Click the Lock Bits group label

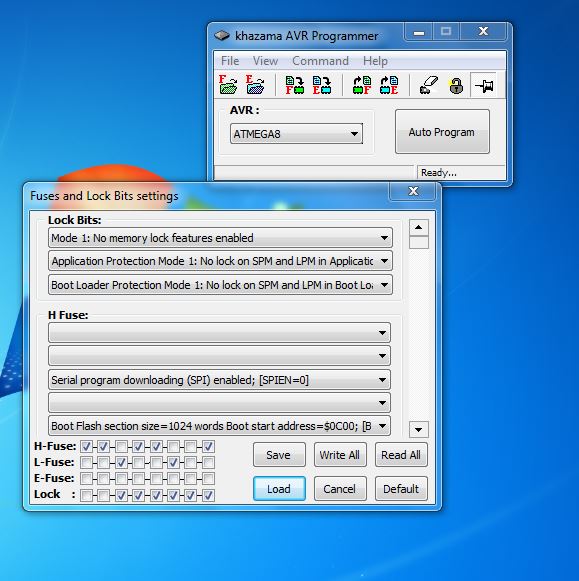[74, 220]
